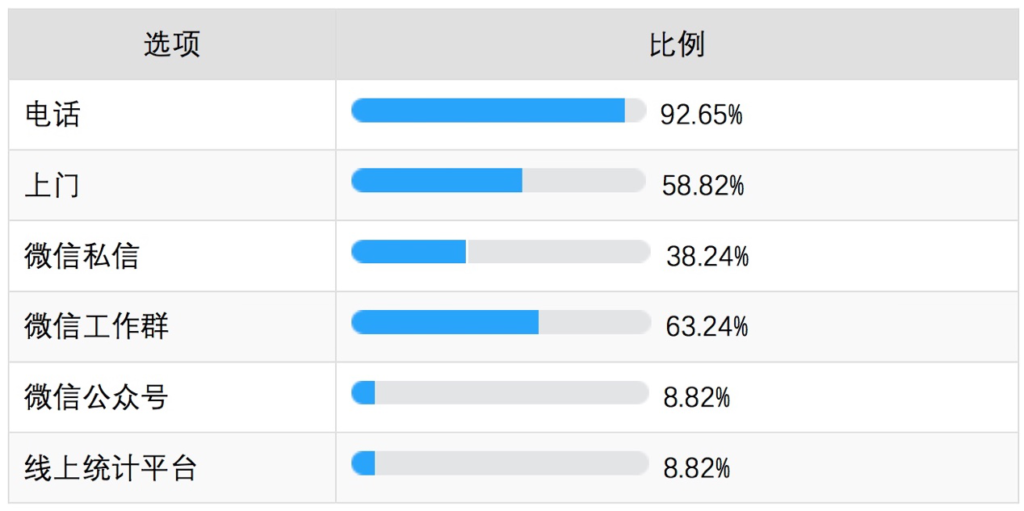Screen dimensions: 1024x511
Task: Click the 微信私信 progress bar
Action: (501, 252)
